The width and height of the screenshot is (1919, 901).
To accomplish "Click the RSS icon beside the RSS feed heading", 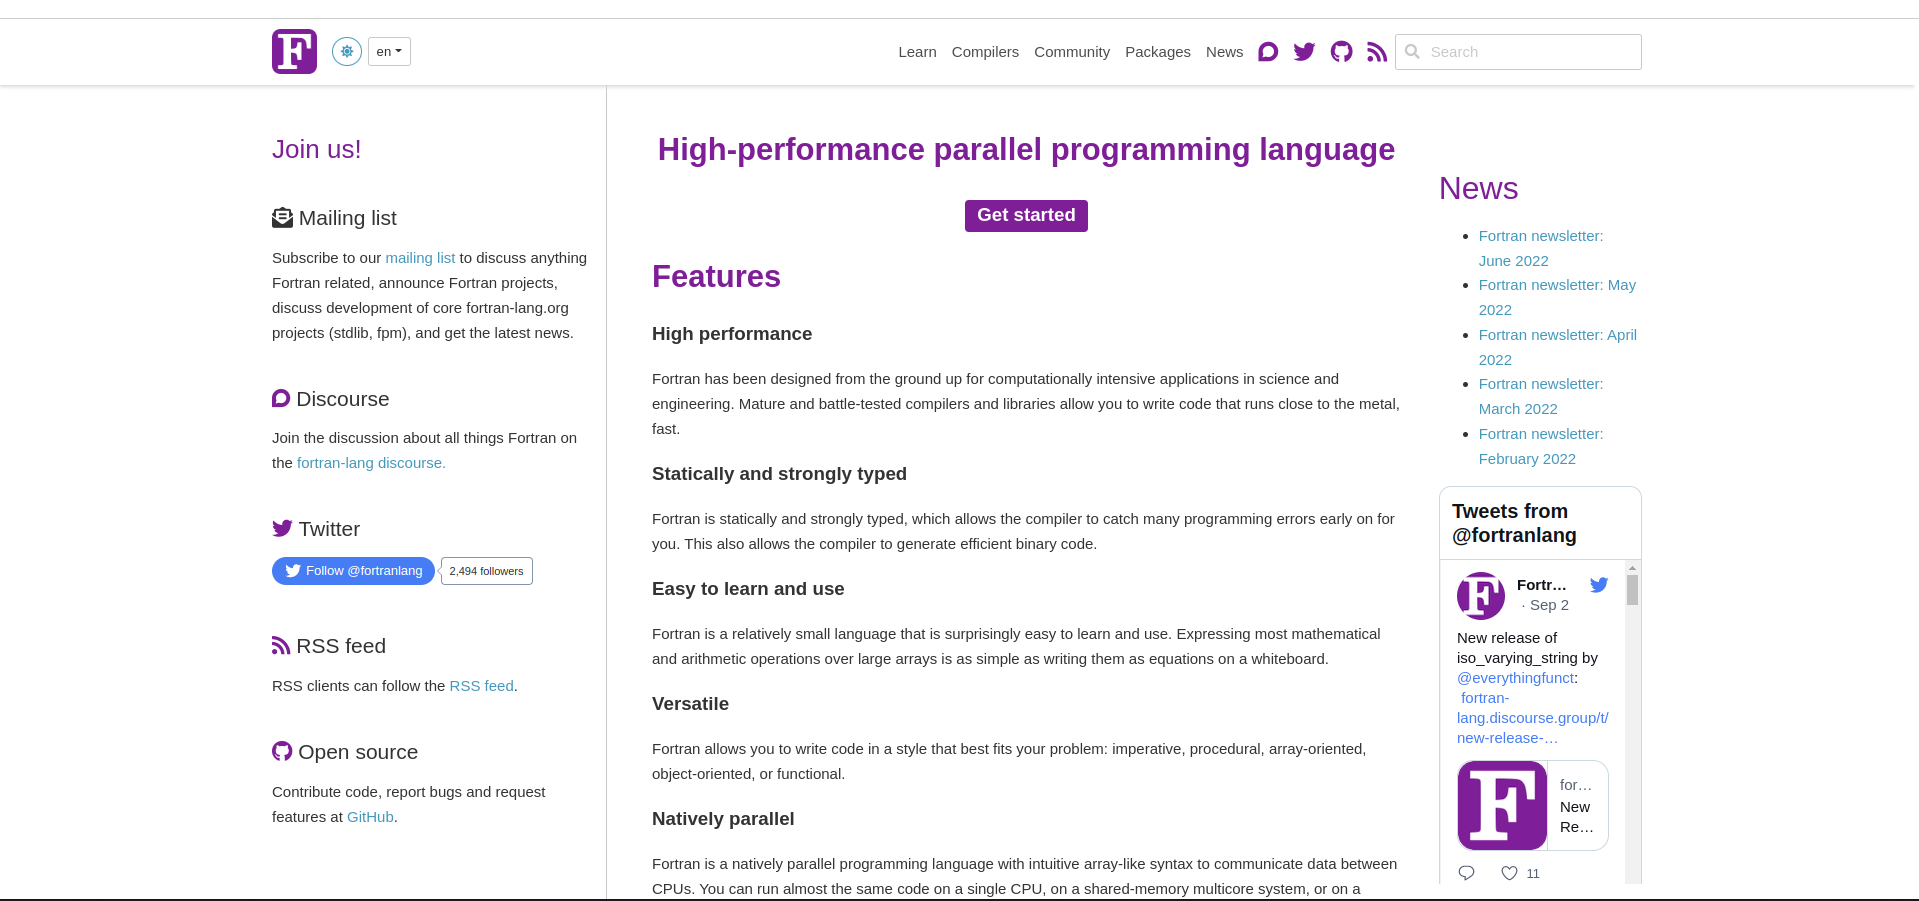I will pos(281,646).
